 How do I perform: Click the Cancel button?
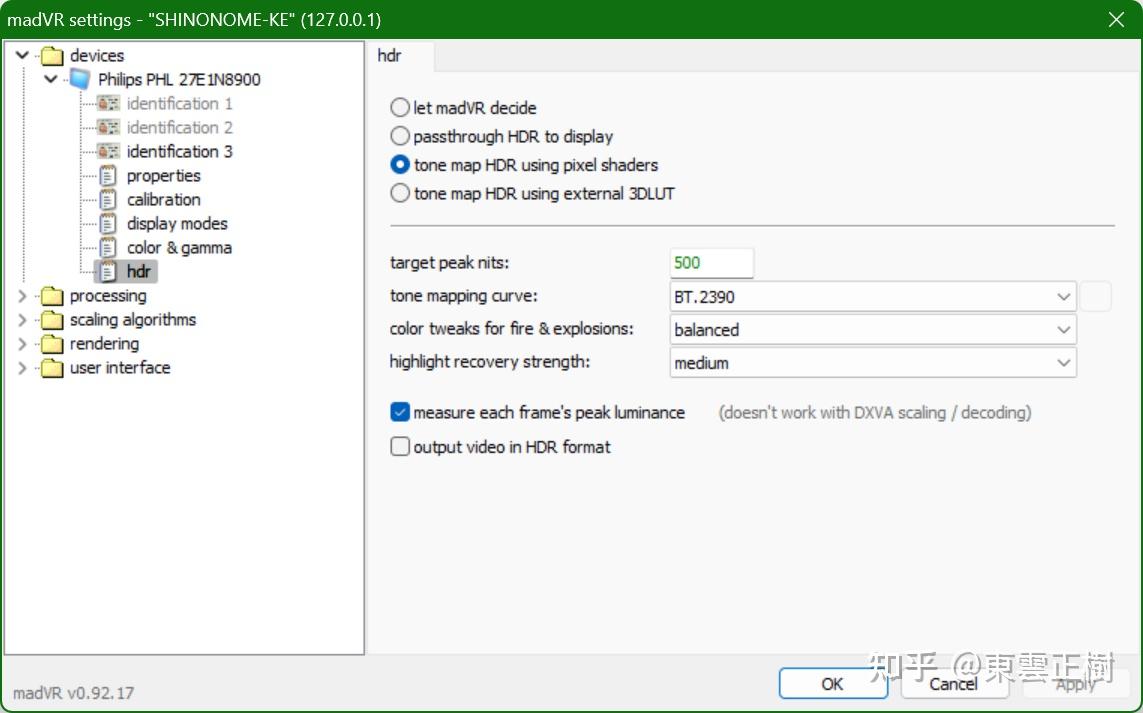point(953,684)
